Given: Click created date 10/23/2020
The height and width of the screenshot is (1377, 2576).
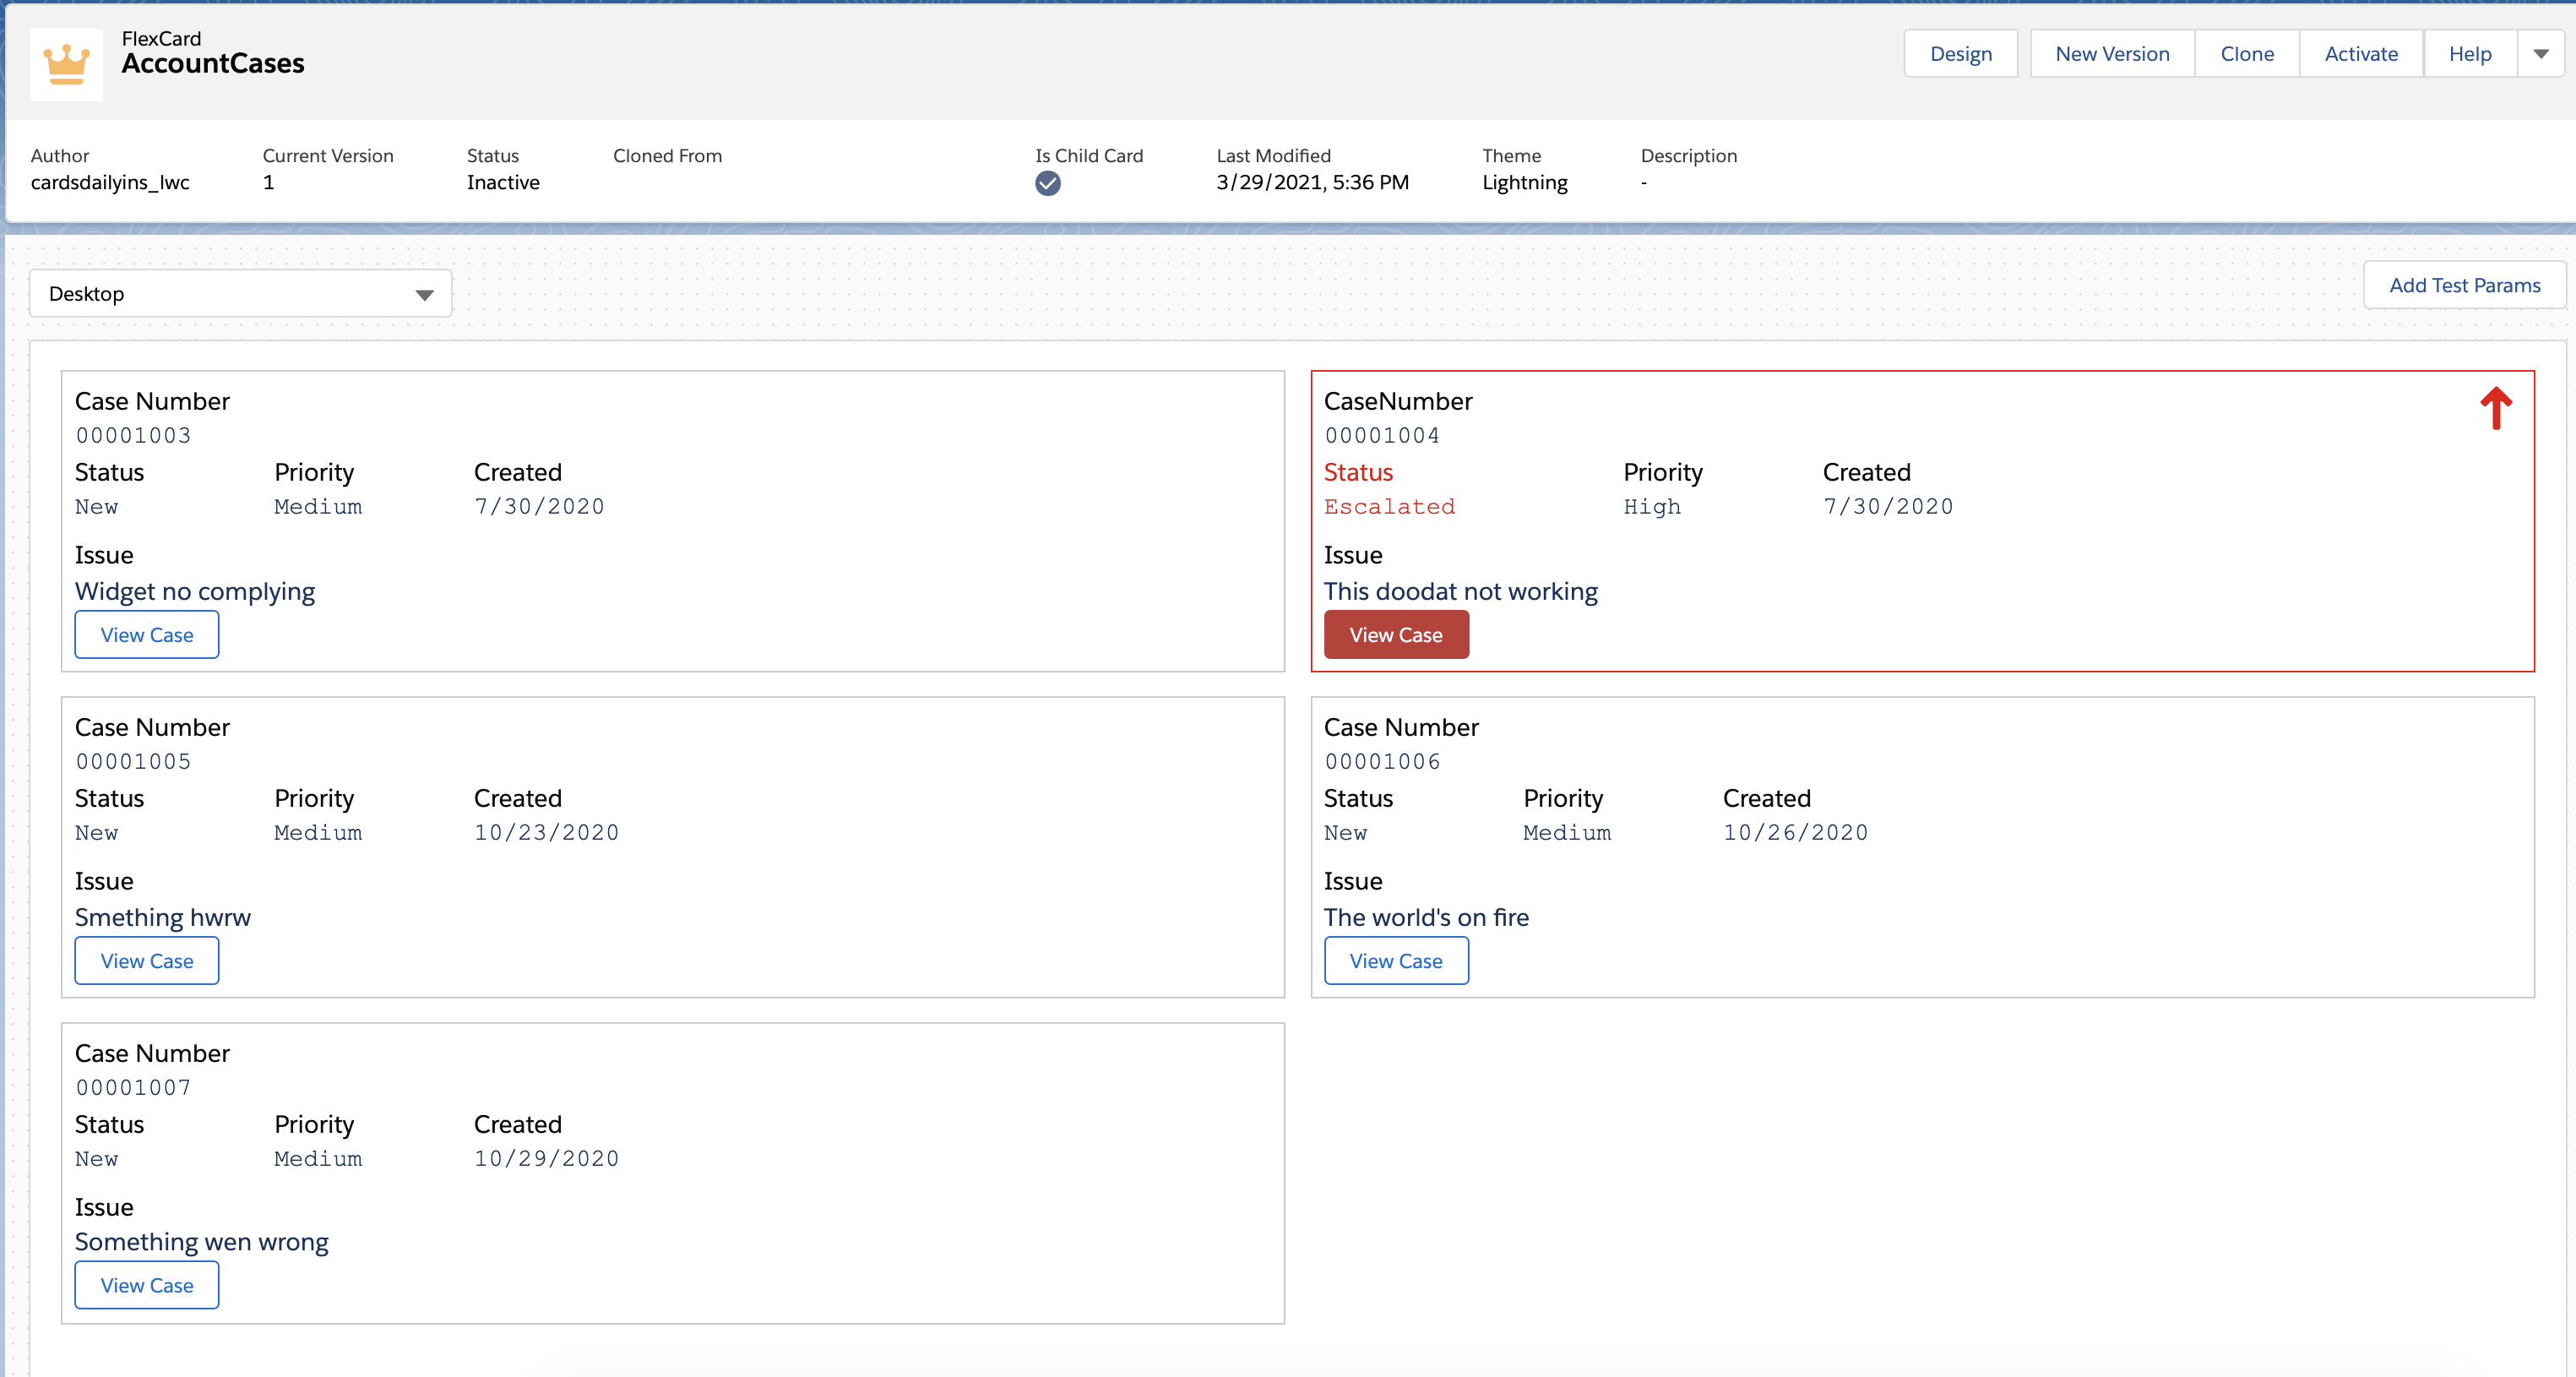Looking at the screenshot, I should pos(546,833).
